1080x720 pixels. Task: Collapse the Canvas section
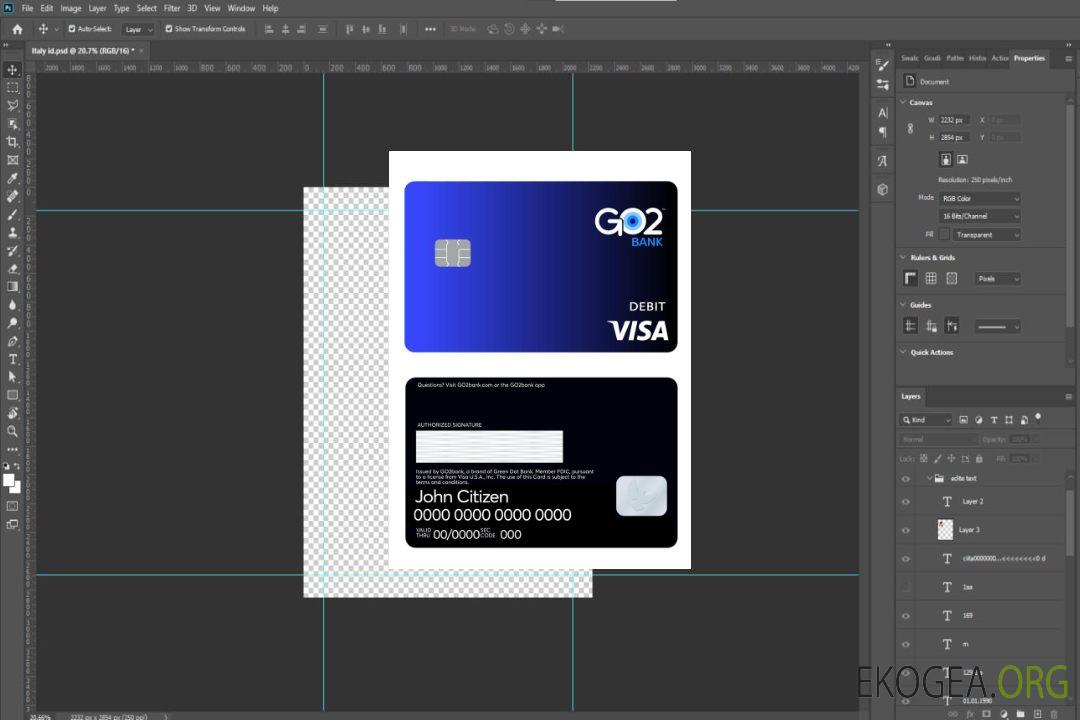[903, 102]
